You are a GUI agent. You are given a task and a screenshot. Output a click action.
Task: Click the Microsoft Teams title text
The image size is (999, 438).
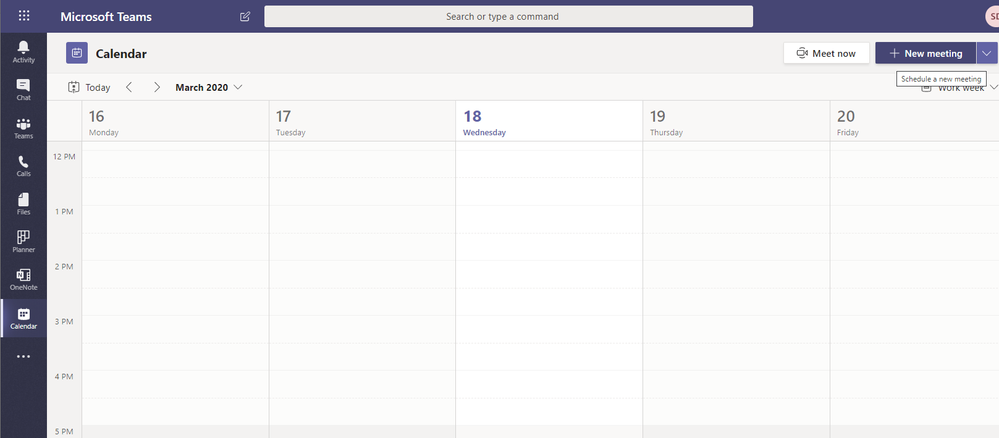pos(108,17)
